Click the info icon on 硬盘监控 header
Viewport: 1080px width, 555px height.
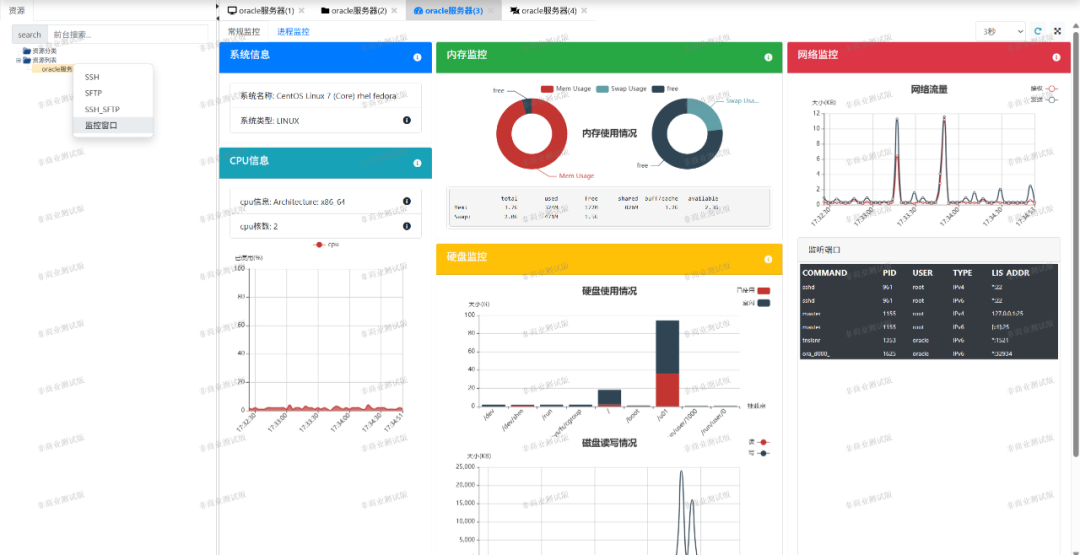[x=768, y=260]
